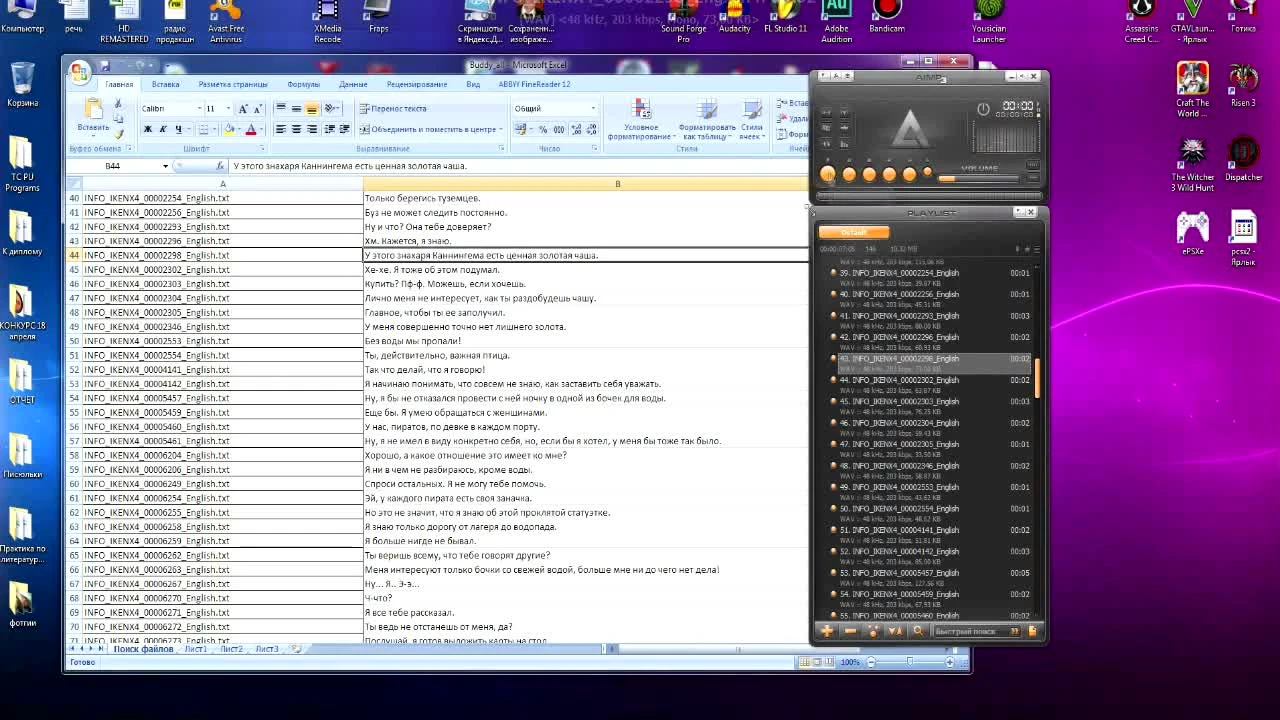Screen dimensions: 1280x720
Task: Toggle italic formatting in Excel ribbon
Action: 163,129
